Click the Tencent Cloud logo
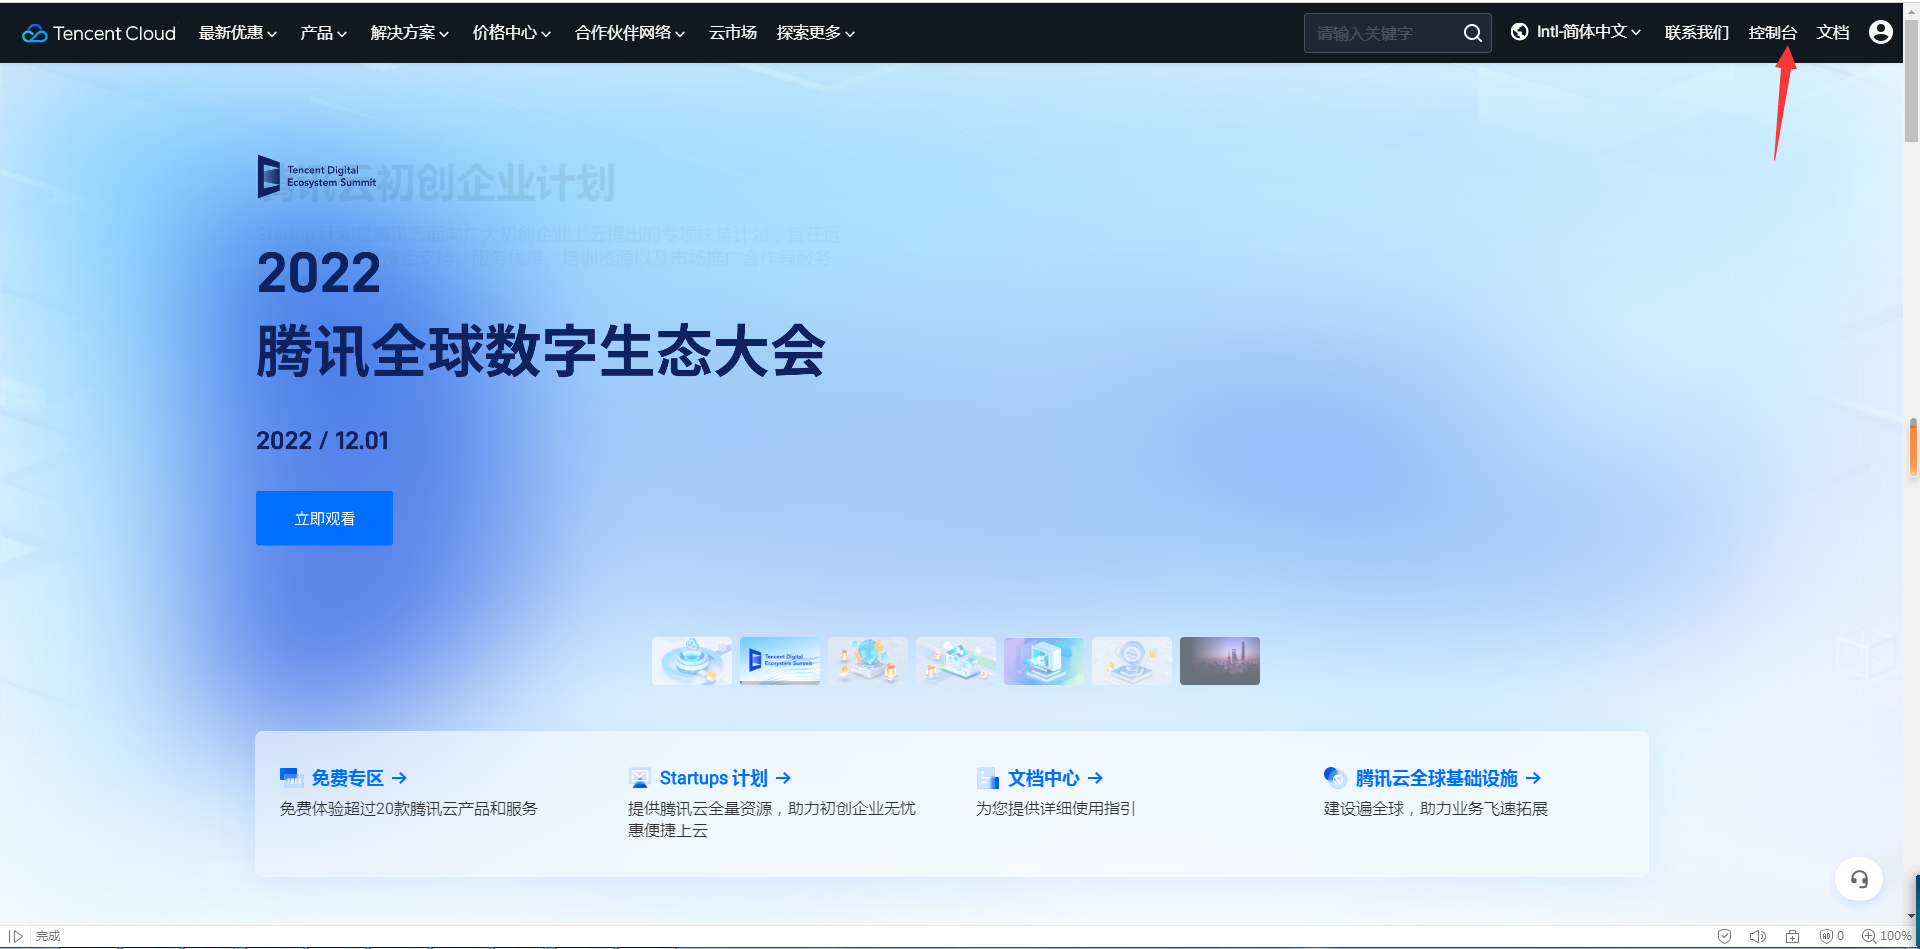This screenshot has height=949, width=1920. pos(99,33)
